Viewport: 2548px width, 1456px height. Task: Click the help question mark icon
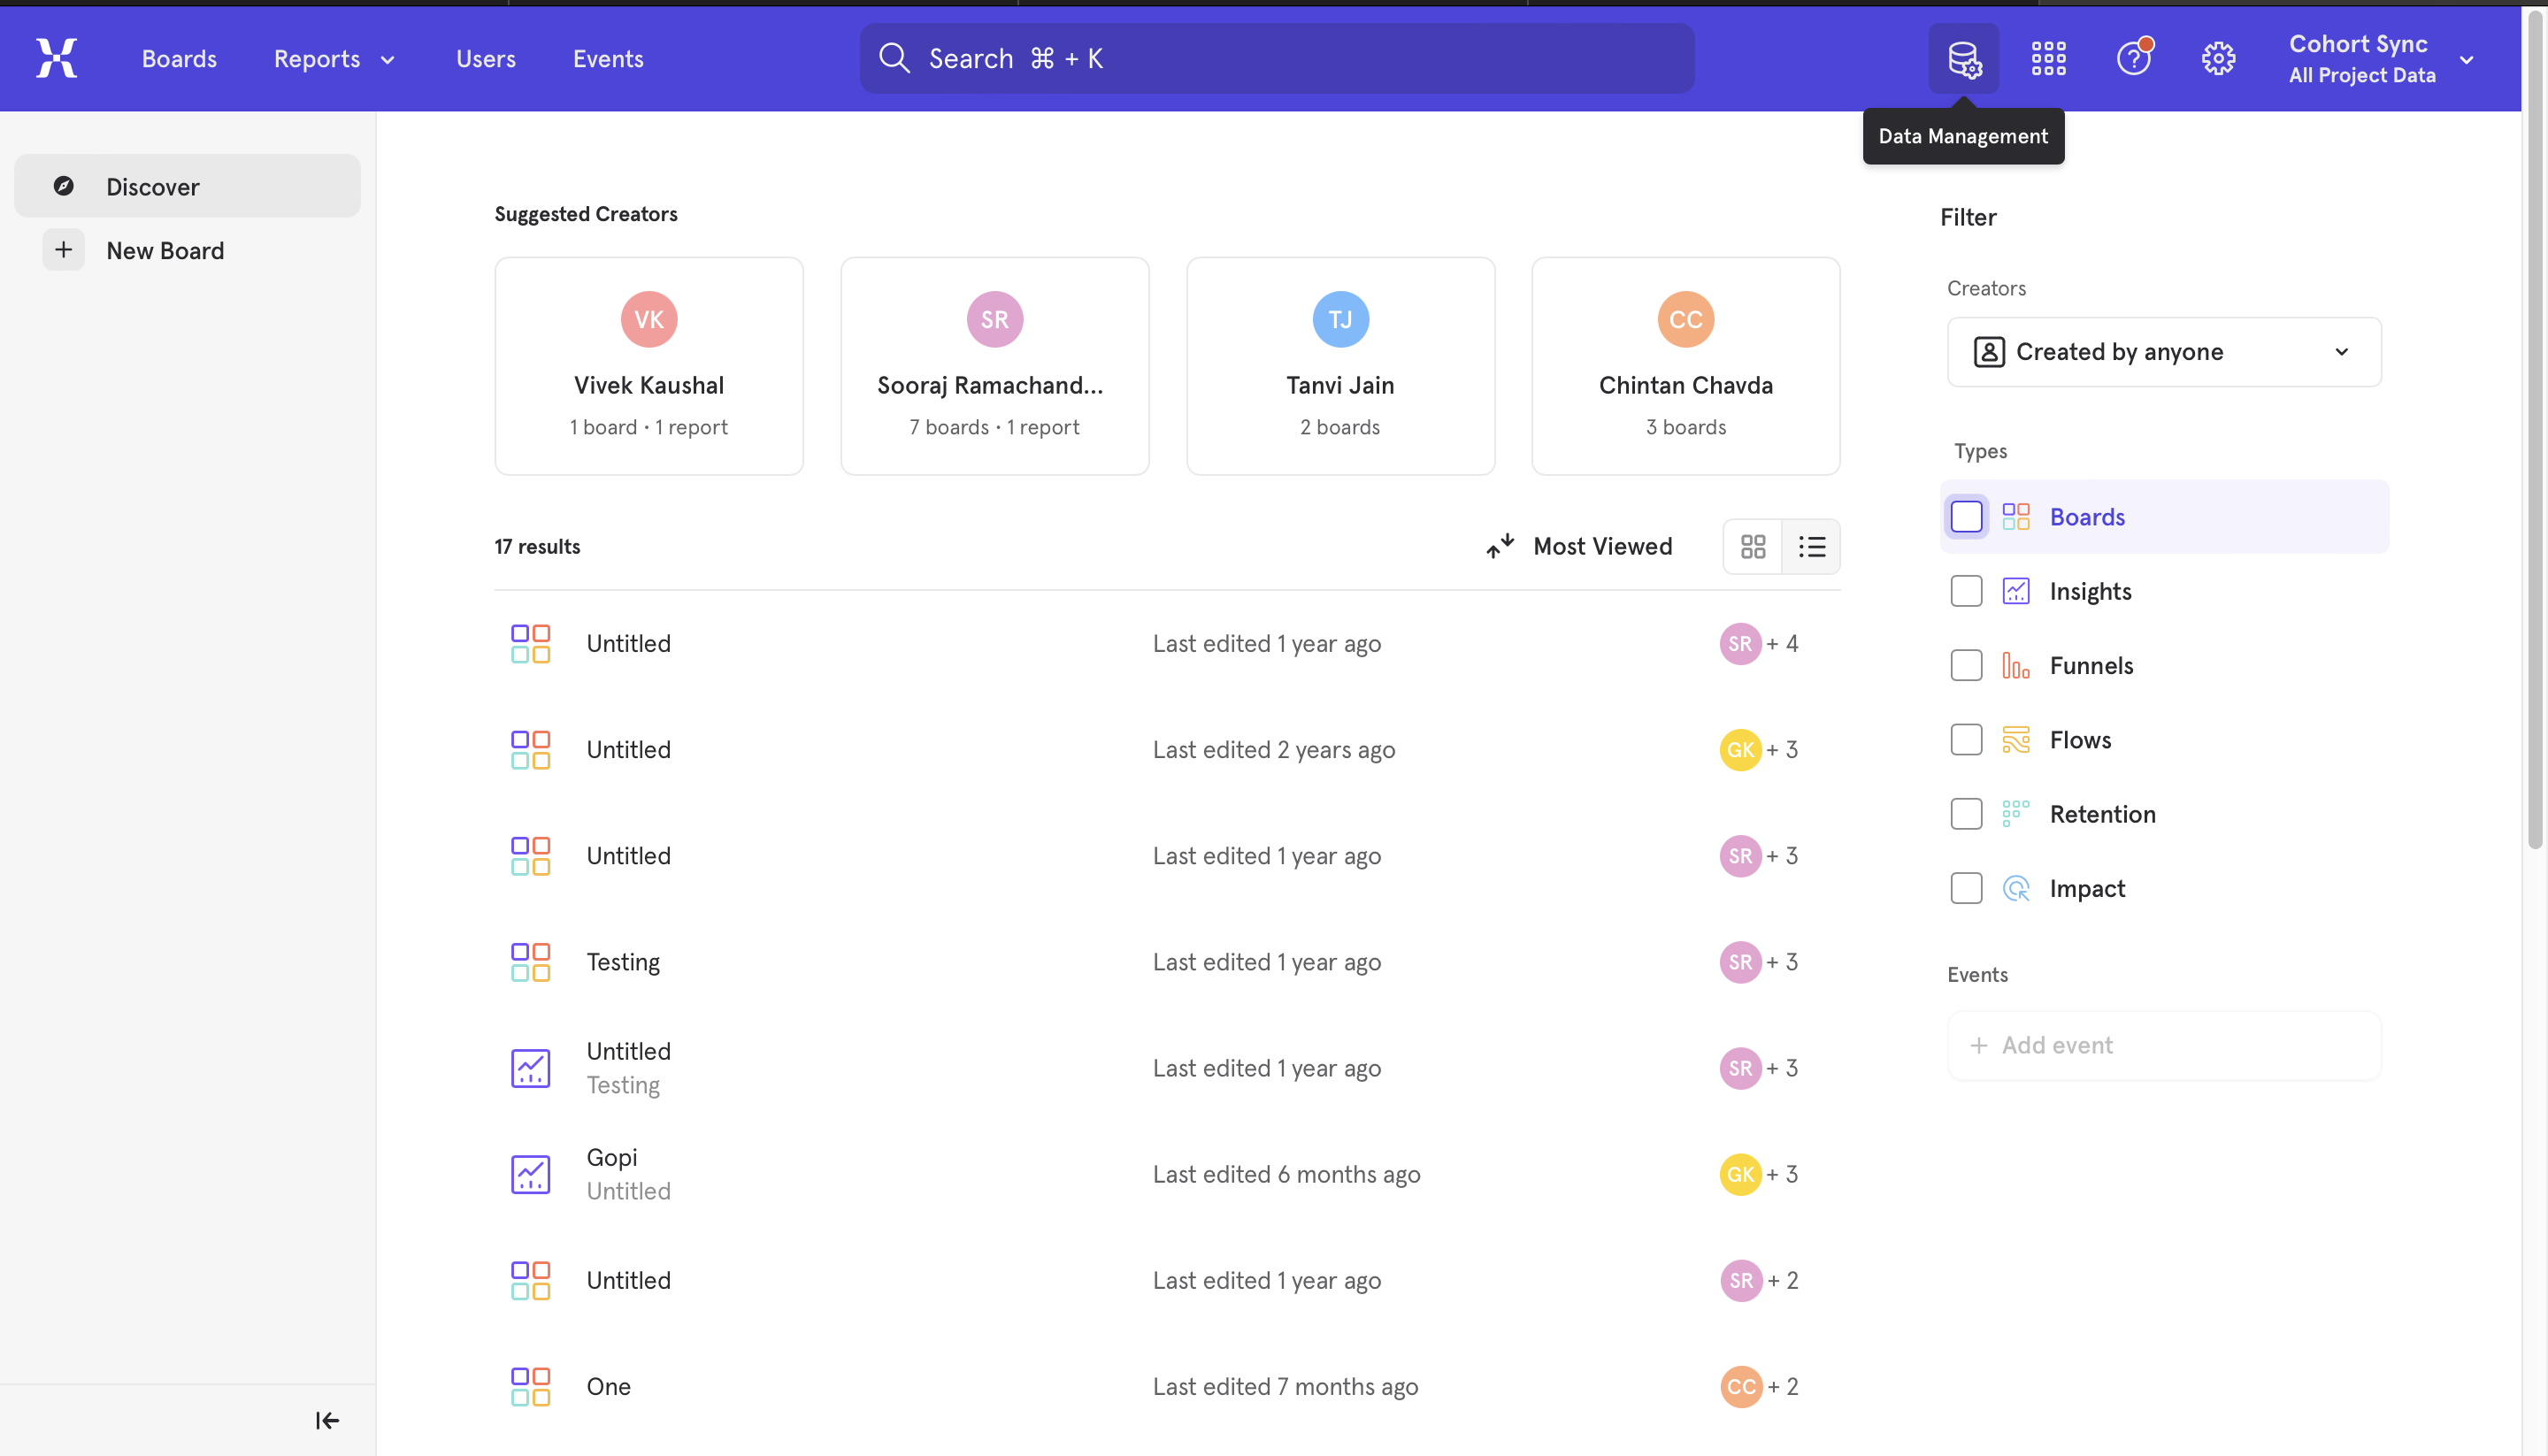(2133, 59)
